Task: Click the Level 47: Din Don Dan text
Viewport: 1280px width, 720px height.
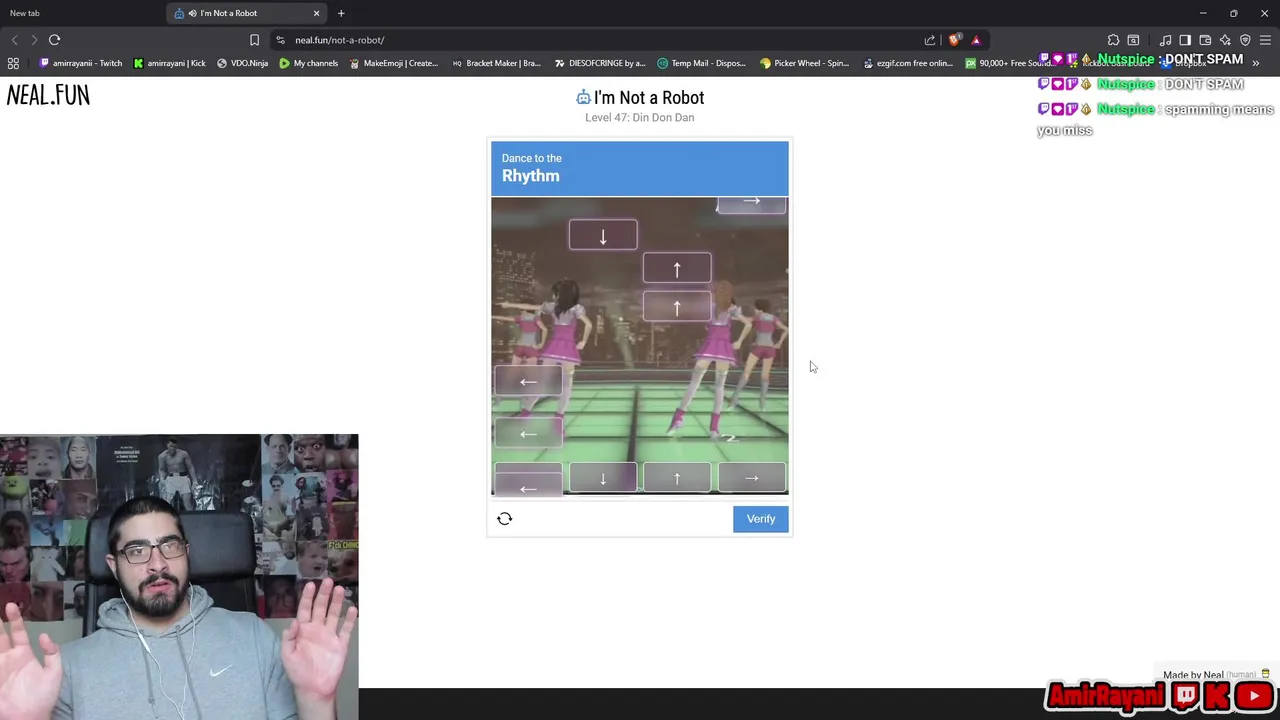Action: (639, 117)
